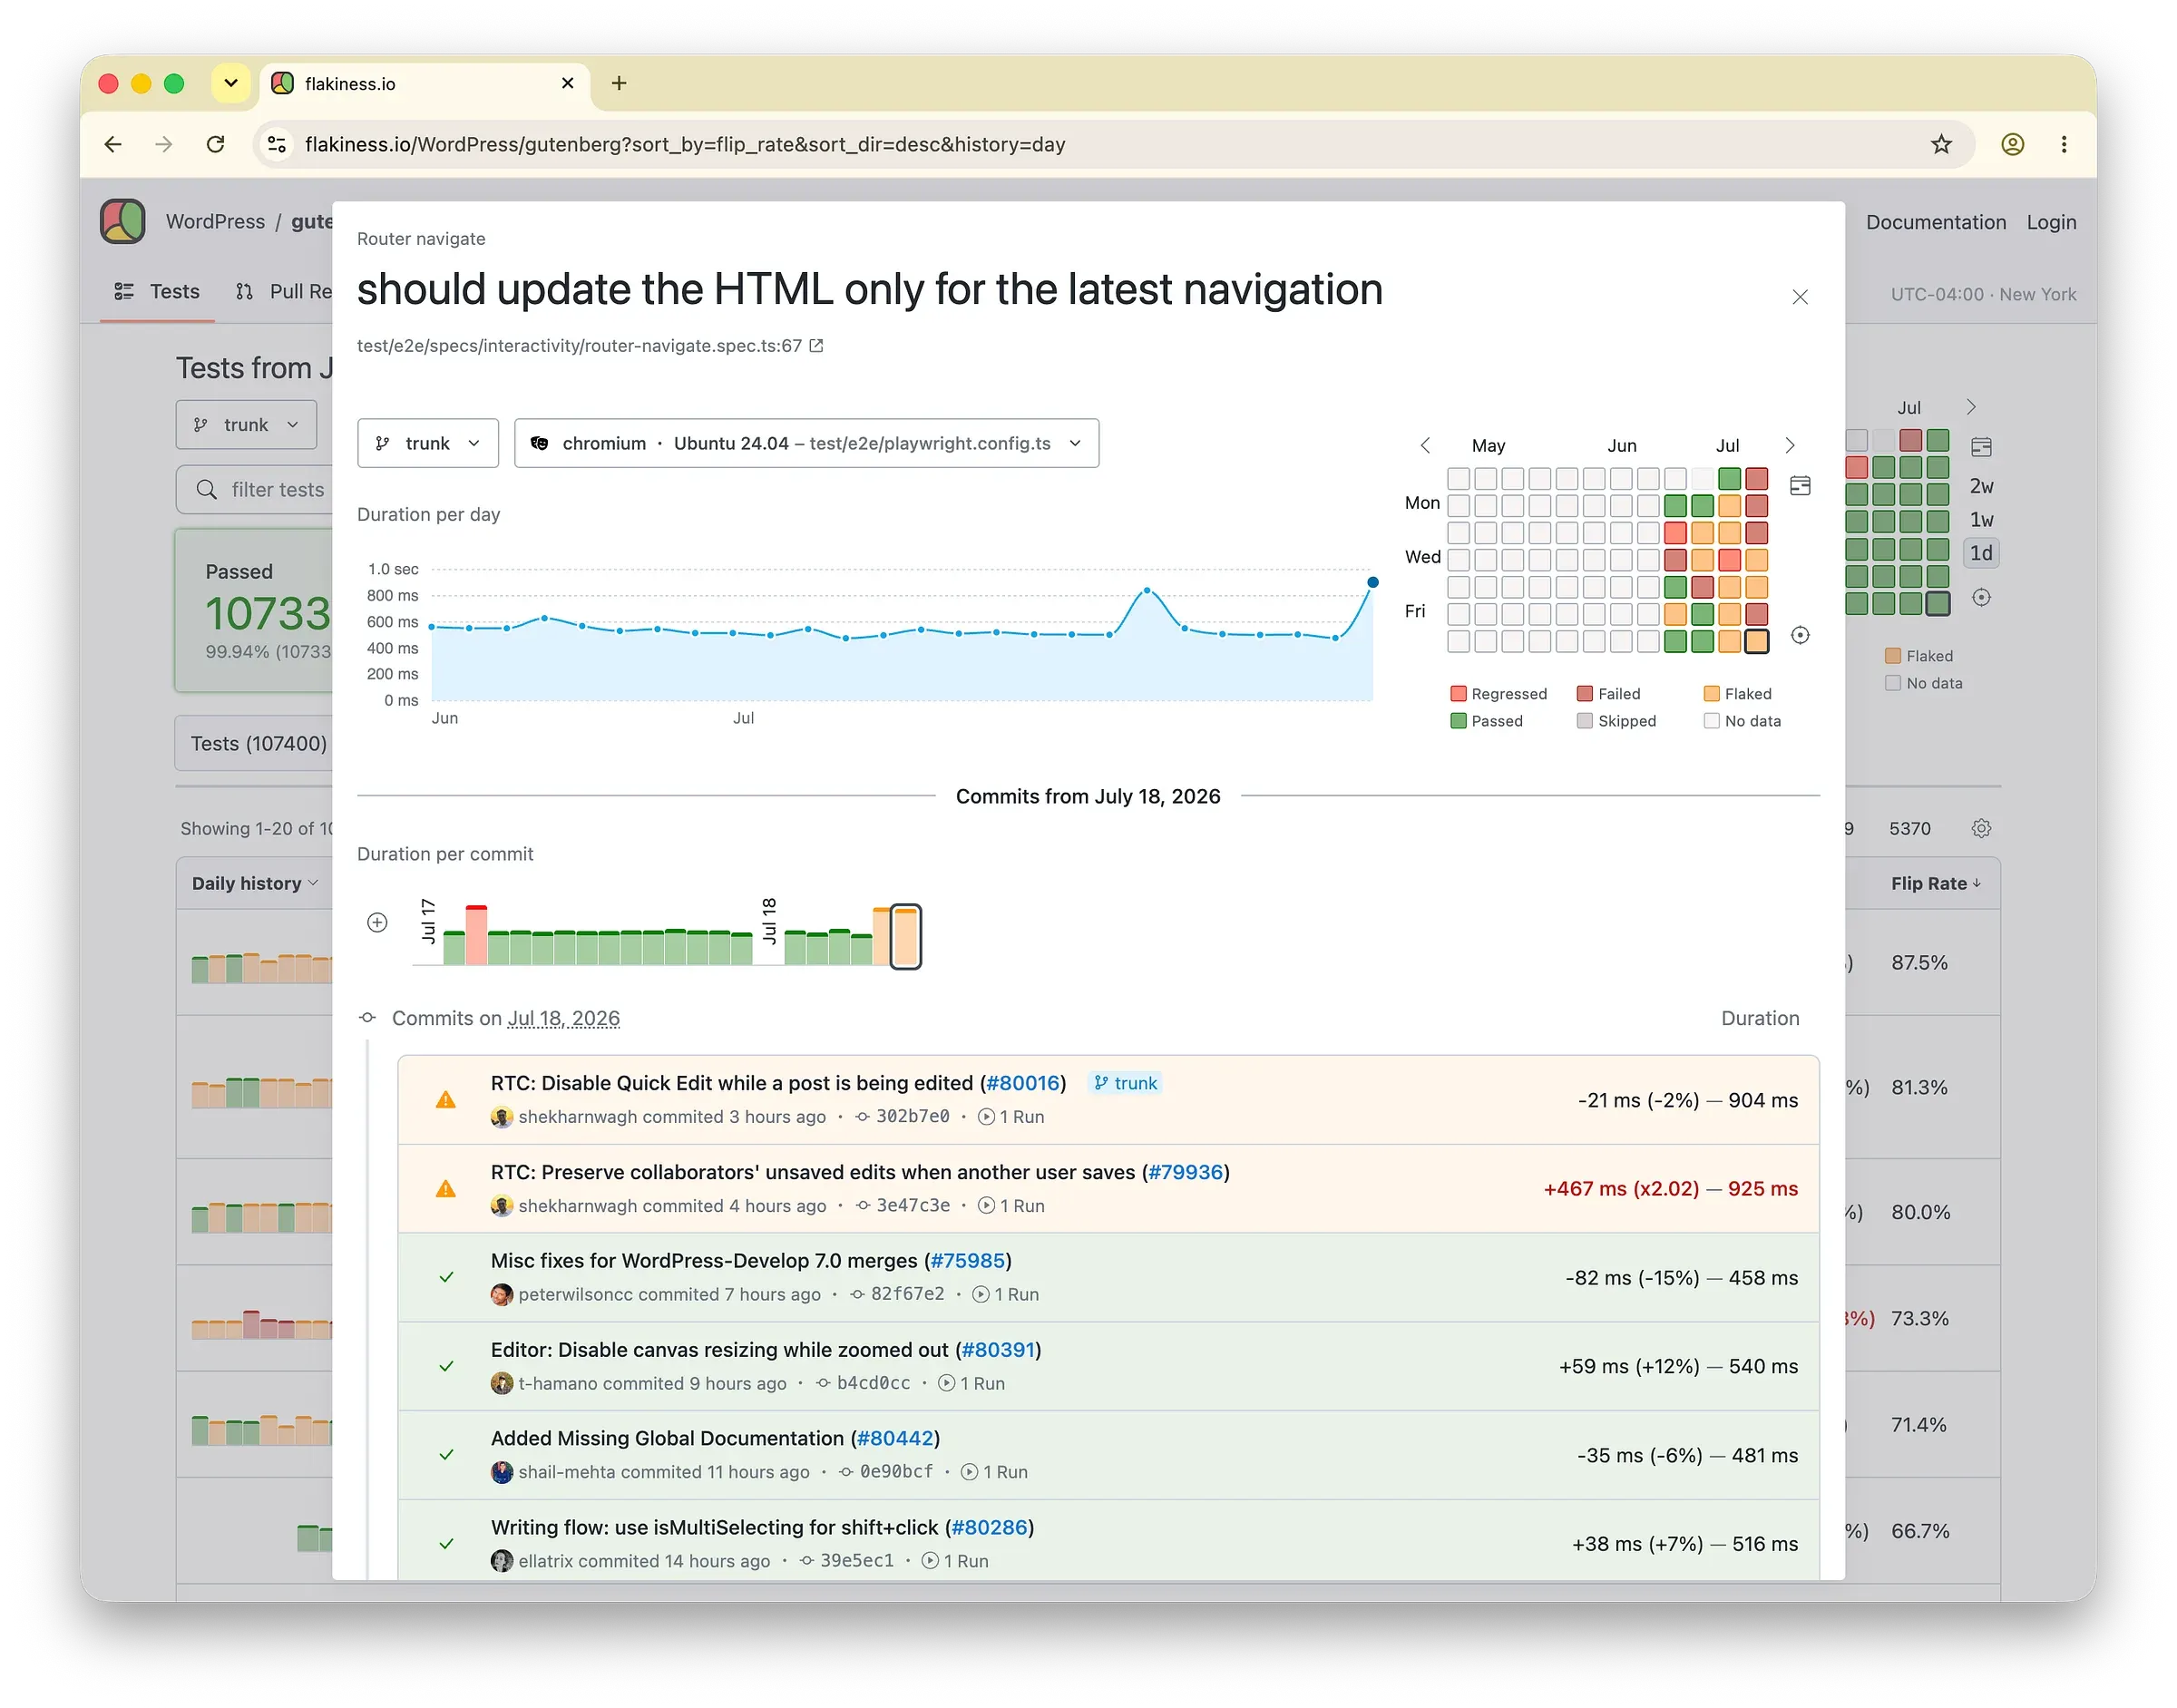Go back in browser history

tap(113, 144)
